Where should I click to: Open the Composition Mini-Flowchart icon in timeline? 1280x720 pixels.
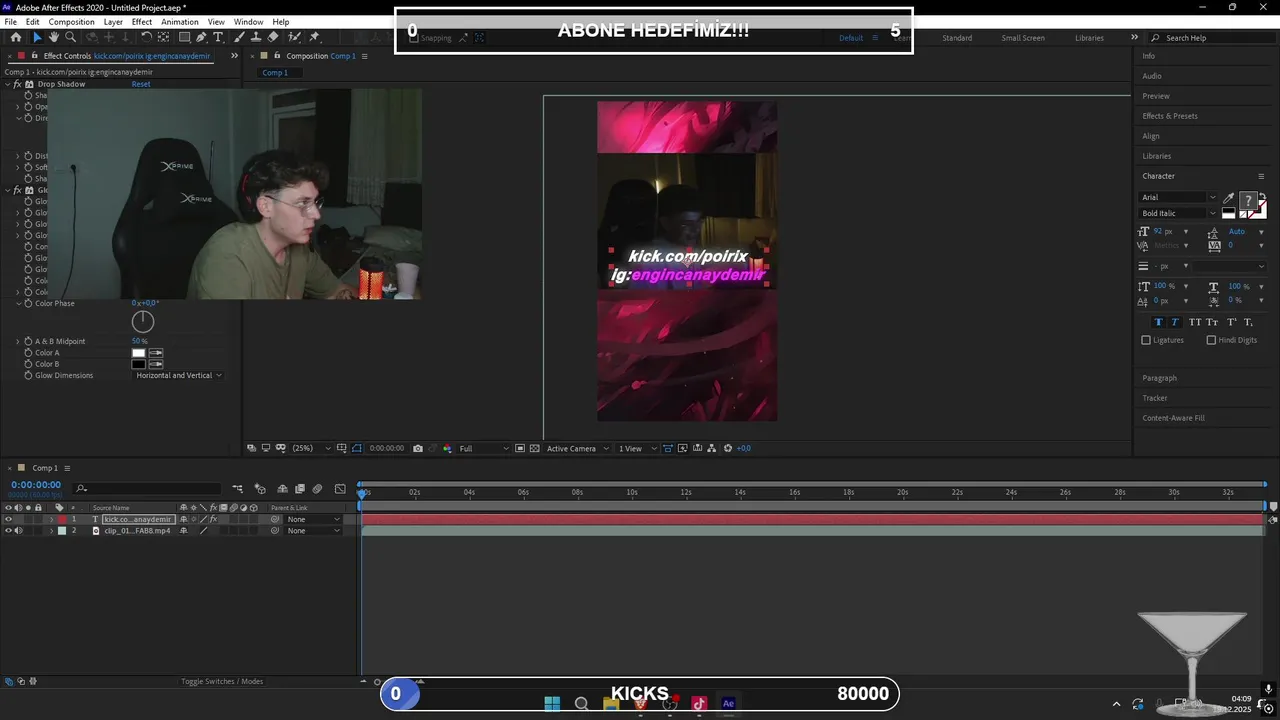238,489
